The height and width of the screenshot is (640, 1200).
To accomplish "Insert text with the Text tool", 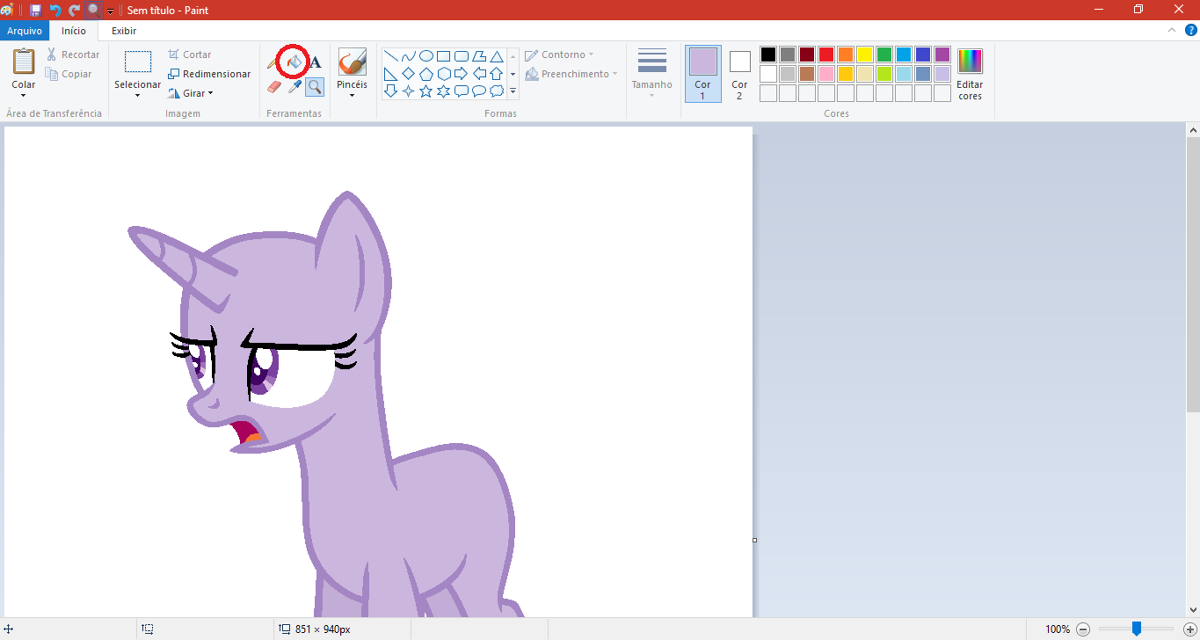I will (x=314, y=61).
